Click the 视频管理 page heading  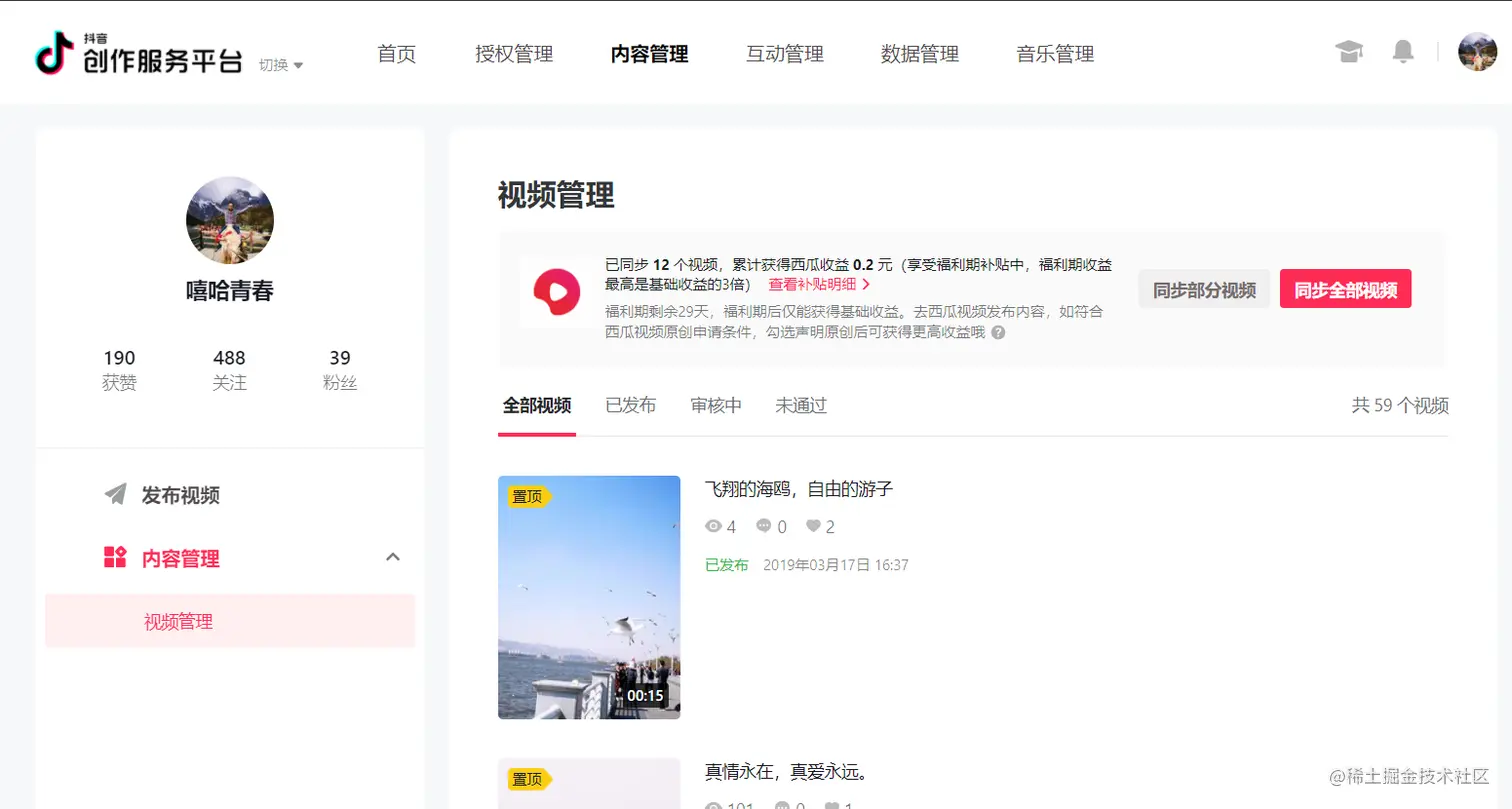(556, 195)
